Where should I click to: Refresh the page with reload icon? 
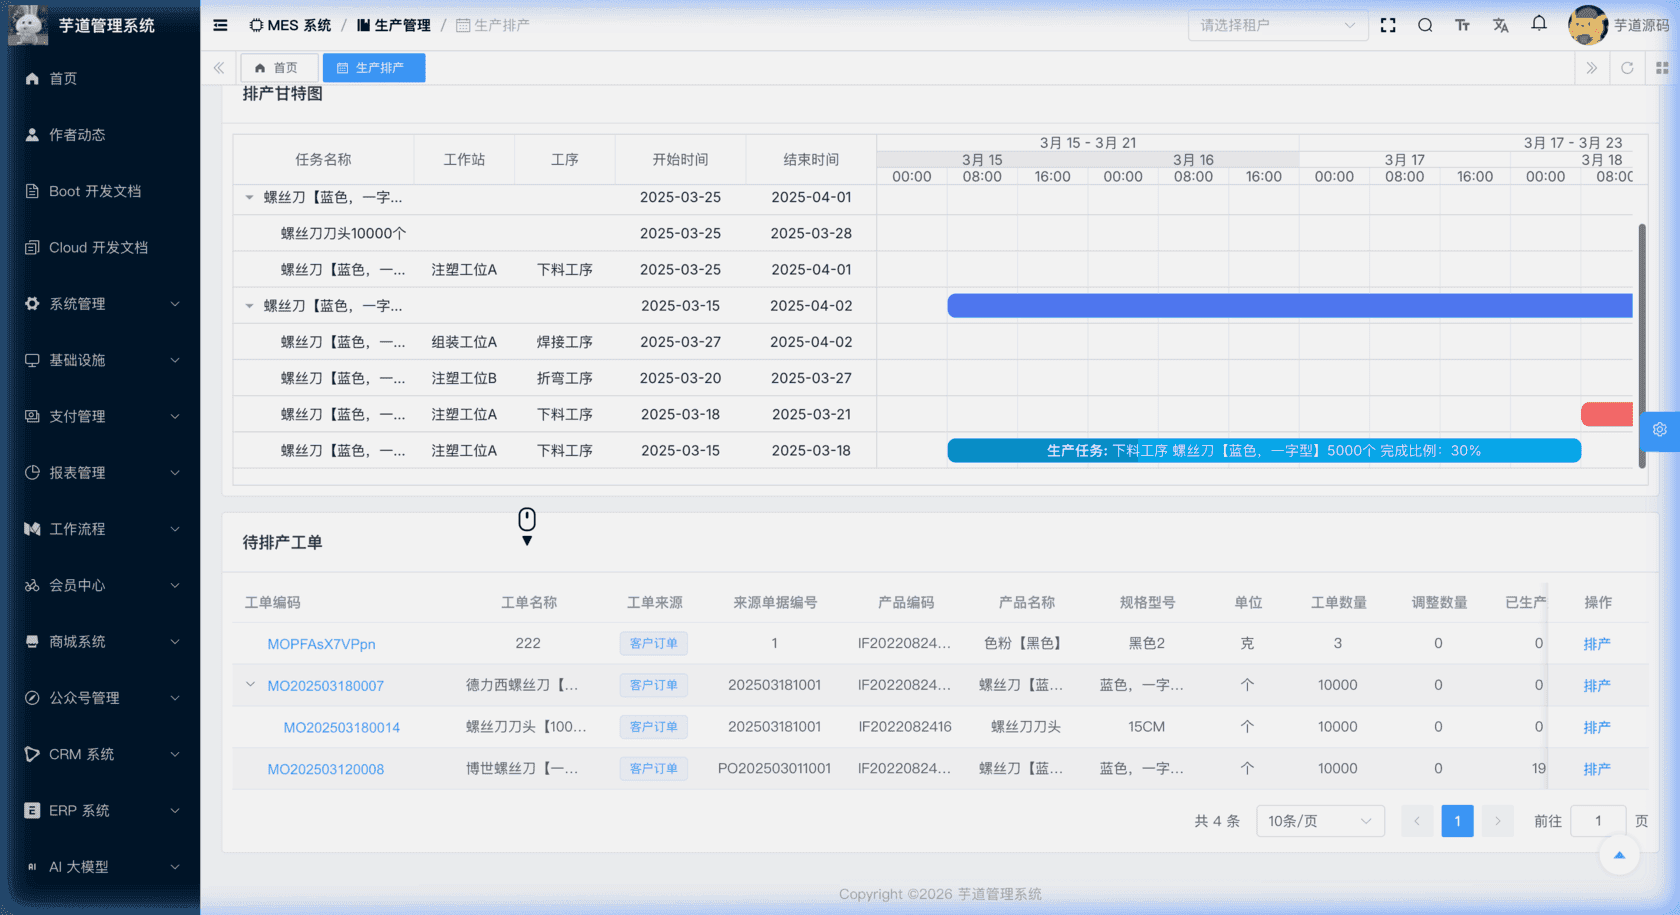(x=1627, y=68)
